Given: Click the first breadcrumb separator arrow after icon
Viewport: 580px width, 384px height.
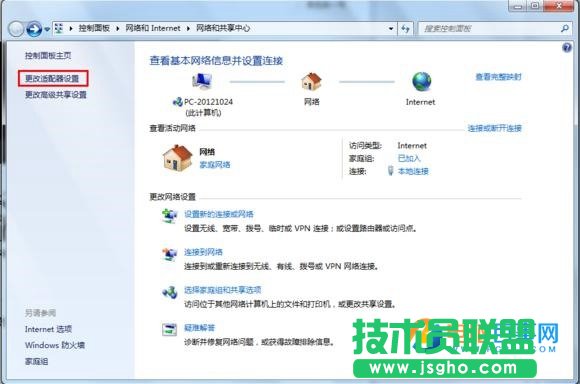Looking at the screenshot, I should [x=71, y=28].
